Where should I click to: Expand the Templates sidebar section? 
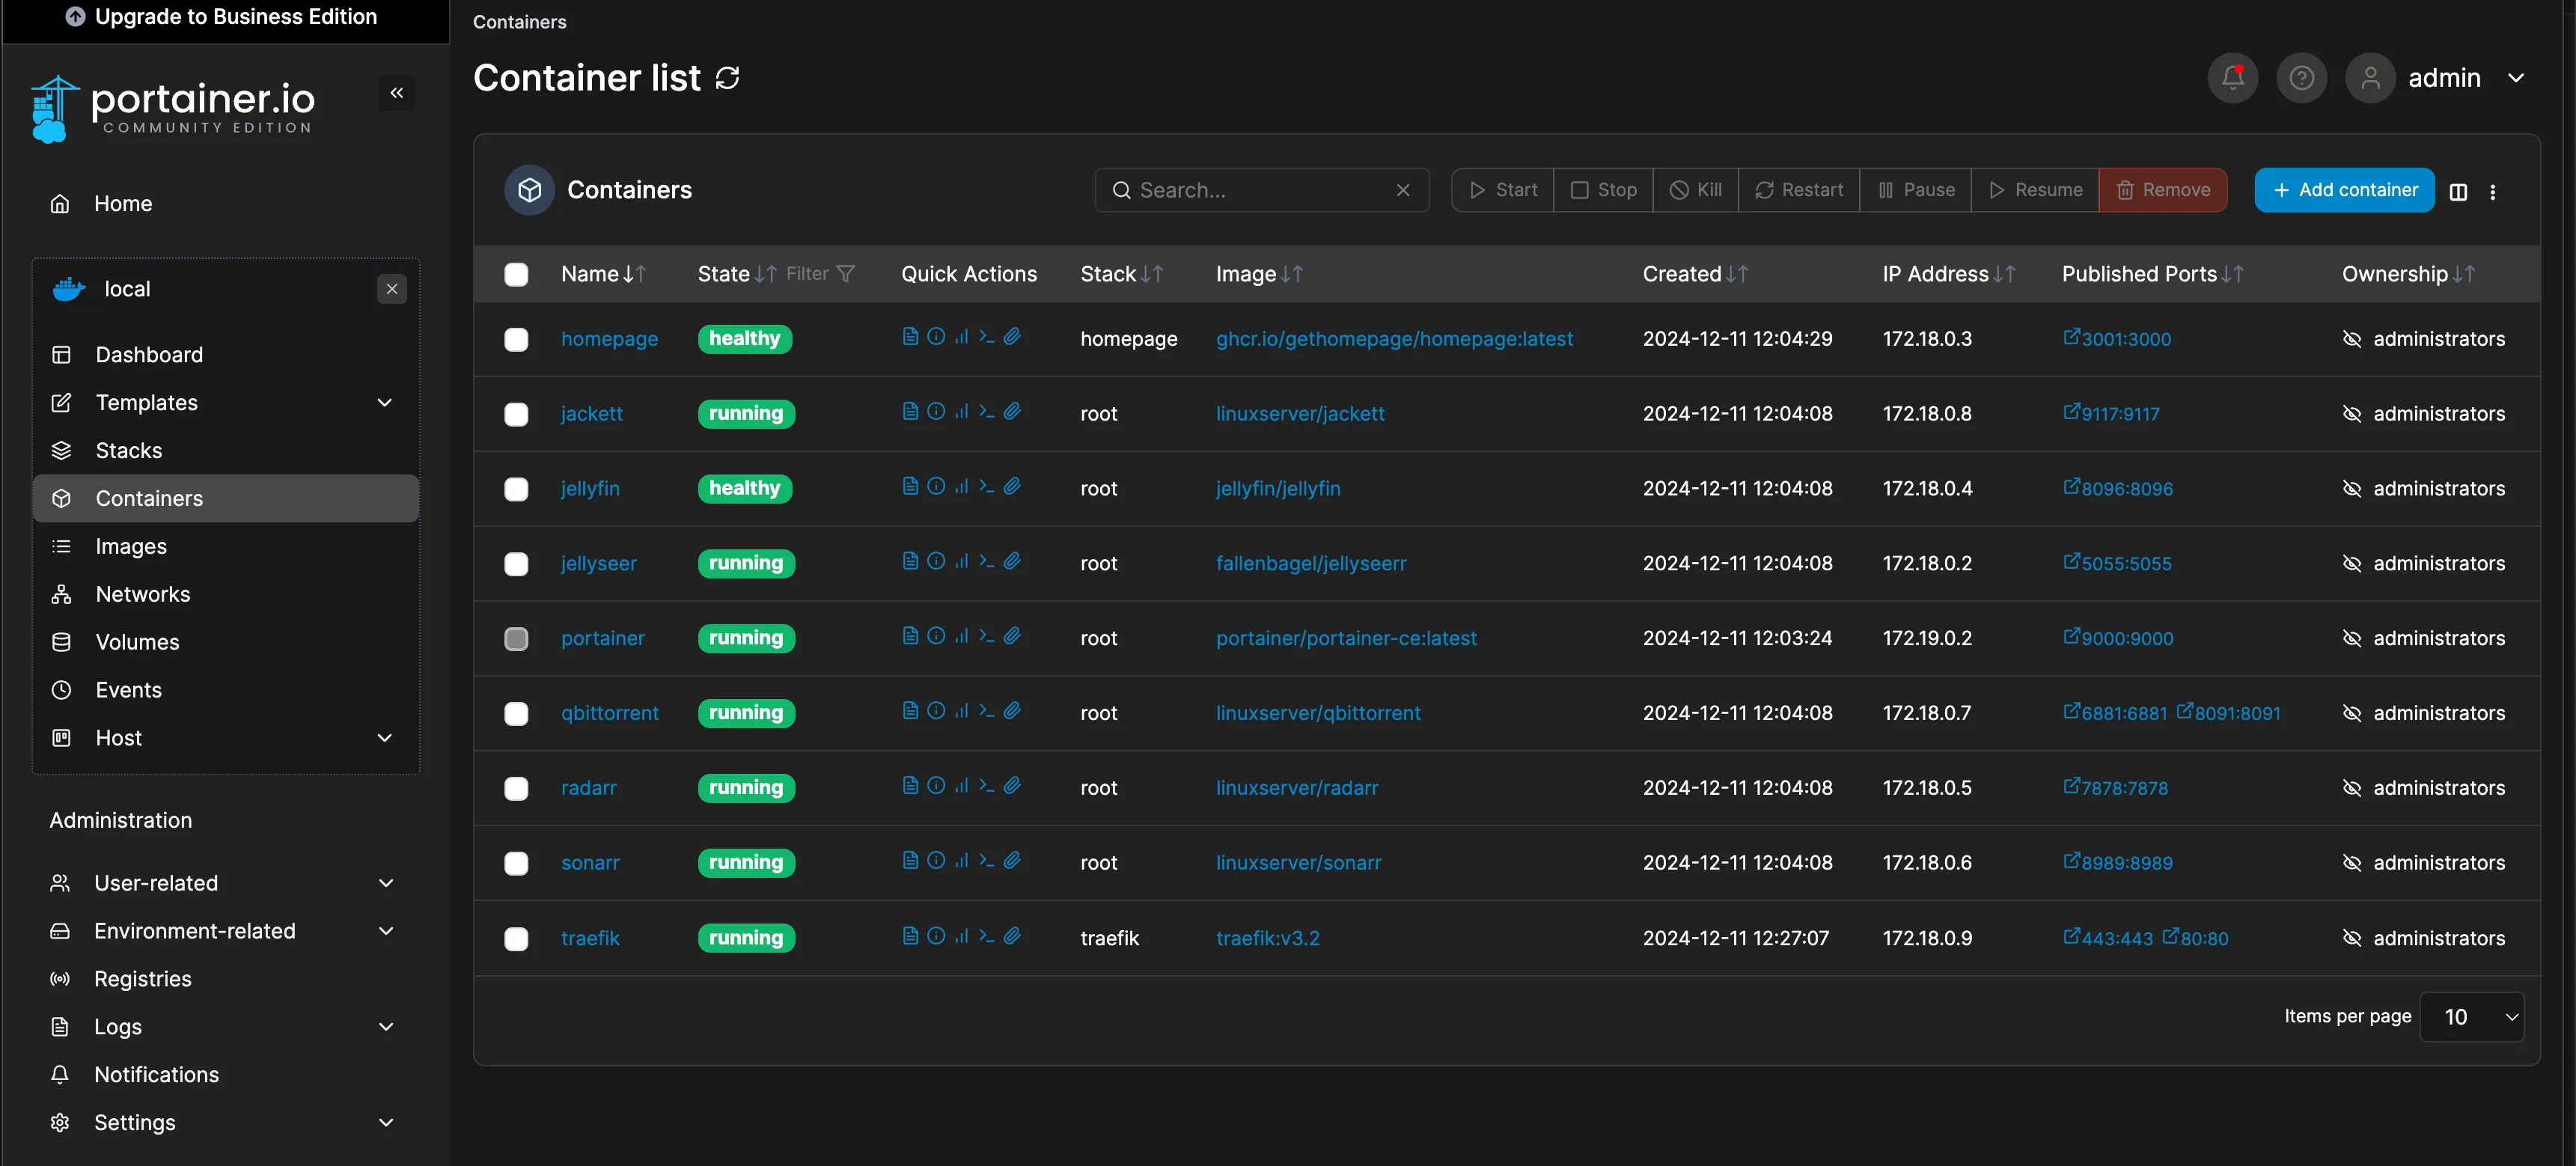[x=385, y=403]
